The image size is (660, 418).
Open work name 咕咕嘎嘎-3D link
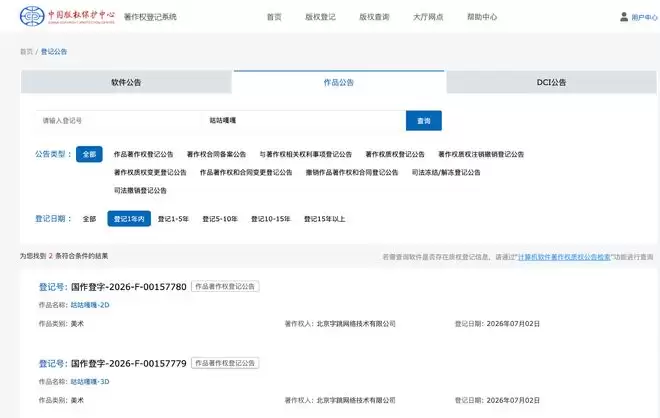tap(90, 381)
